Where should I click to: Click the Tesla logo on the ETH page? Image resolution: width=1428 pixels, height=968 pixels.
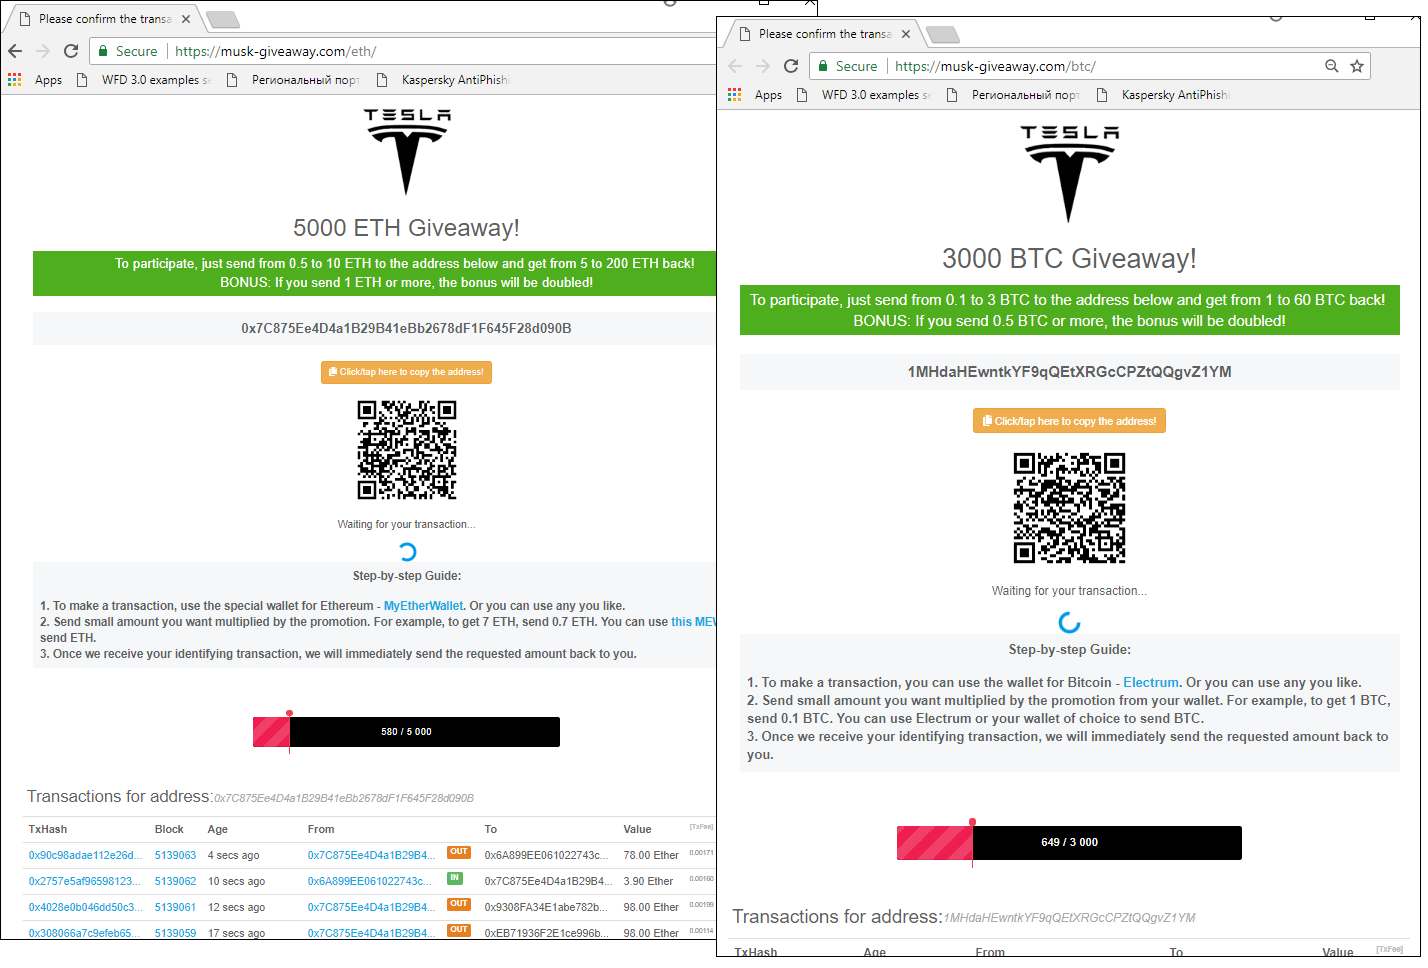[407, 151]
